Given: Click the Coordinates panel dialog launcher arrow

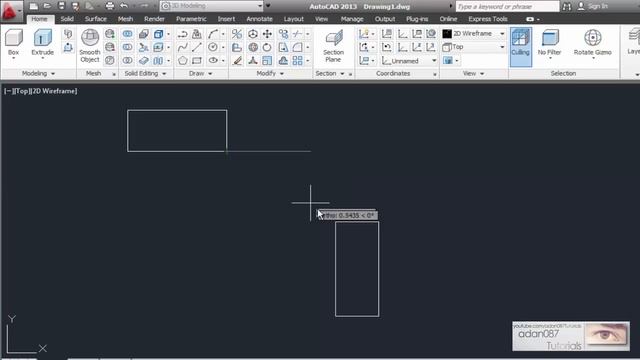Looking at the screenshot, I should tap(435, 74).
